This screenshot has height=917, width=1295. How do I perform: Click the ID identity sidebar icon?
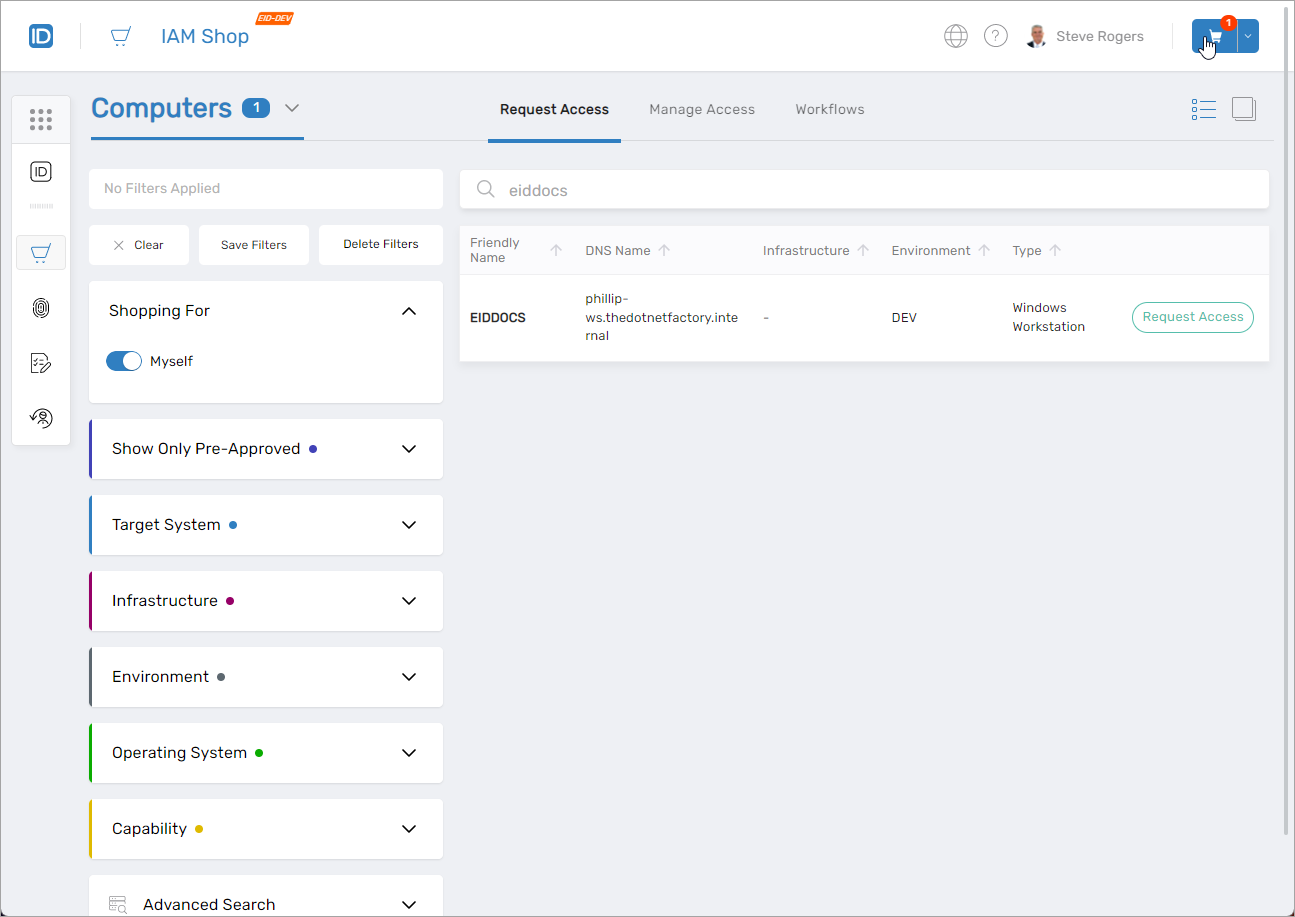(41, 172)
